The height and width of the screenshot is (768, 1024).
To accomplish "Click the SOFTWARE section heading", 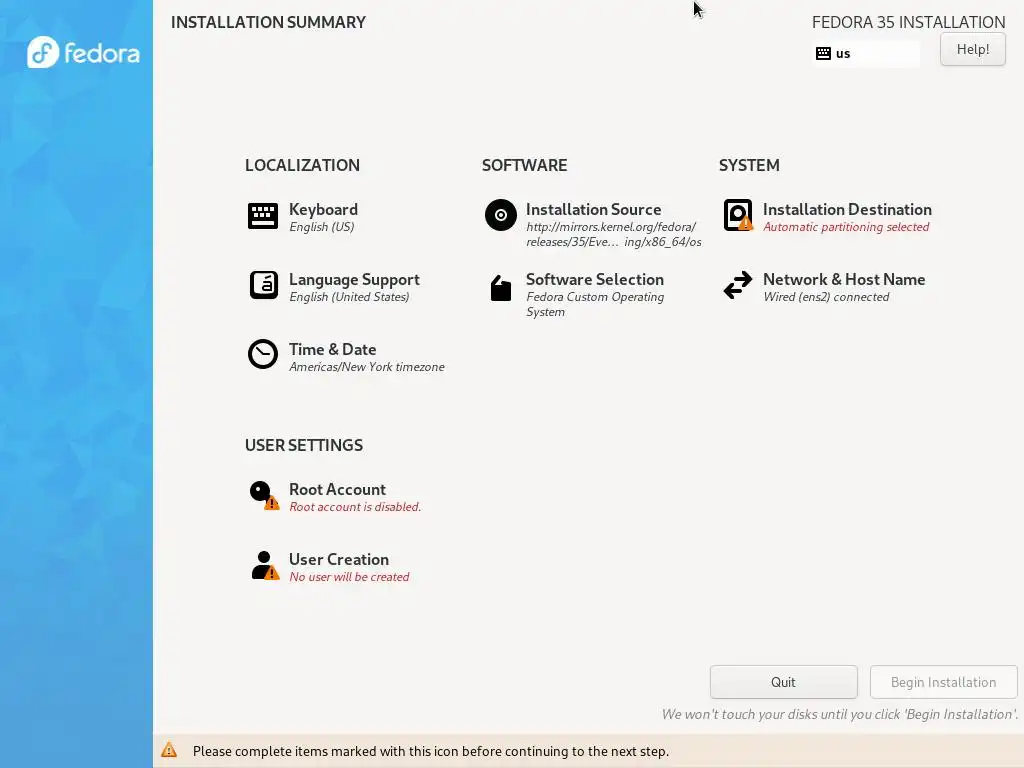I will (524, 165).
